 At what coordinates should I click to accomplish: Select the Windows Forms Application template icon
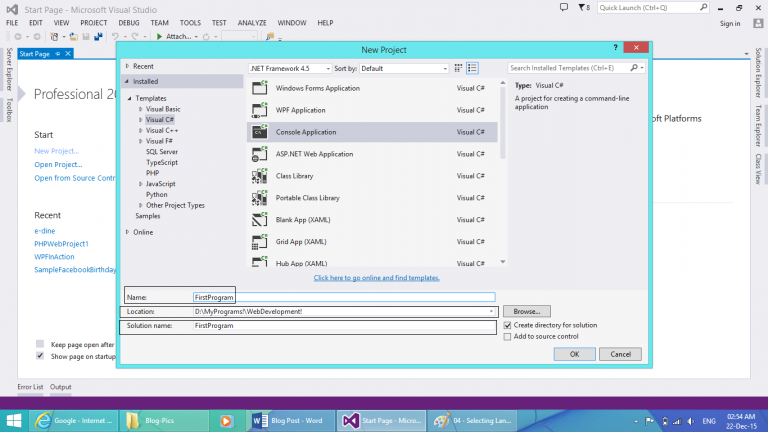coord(260,88)
